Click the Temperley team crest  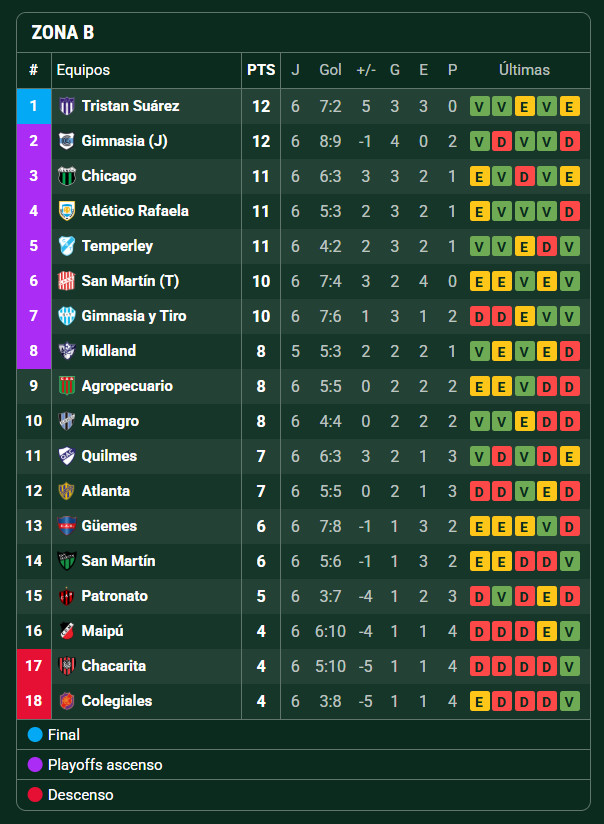pos(67,246)
